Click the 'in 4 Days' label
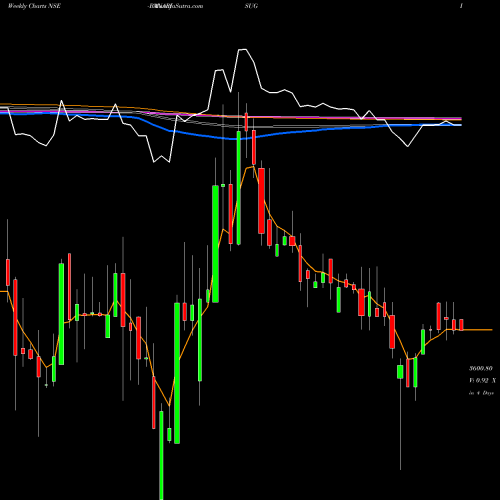This screenshot has height=500, width=500. coord(481,393)
